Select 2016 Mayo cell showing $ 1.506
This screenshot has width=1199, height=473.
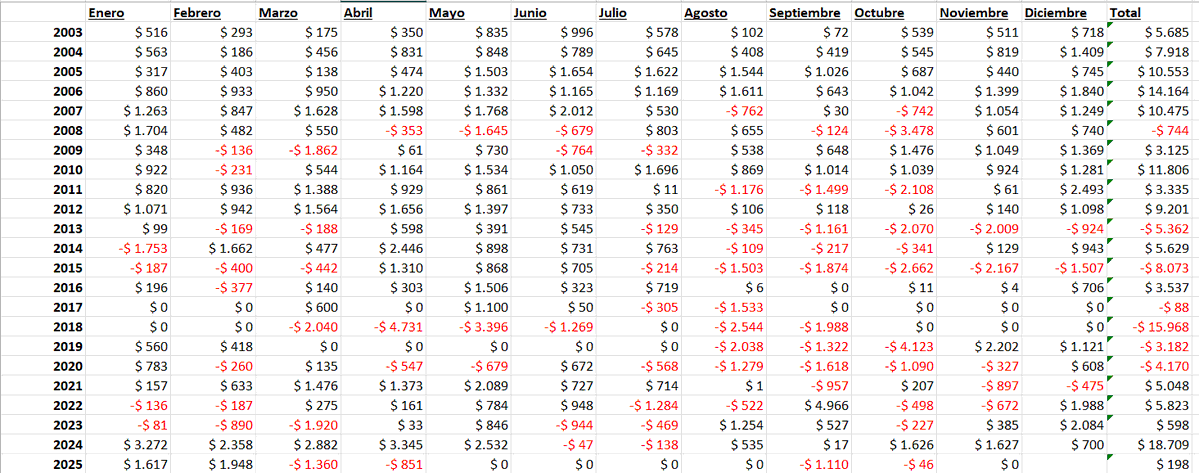pos(469,287)
